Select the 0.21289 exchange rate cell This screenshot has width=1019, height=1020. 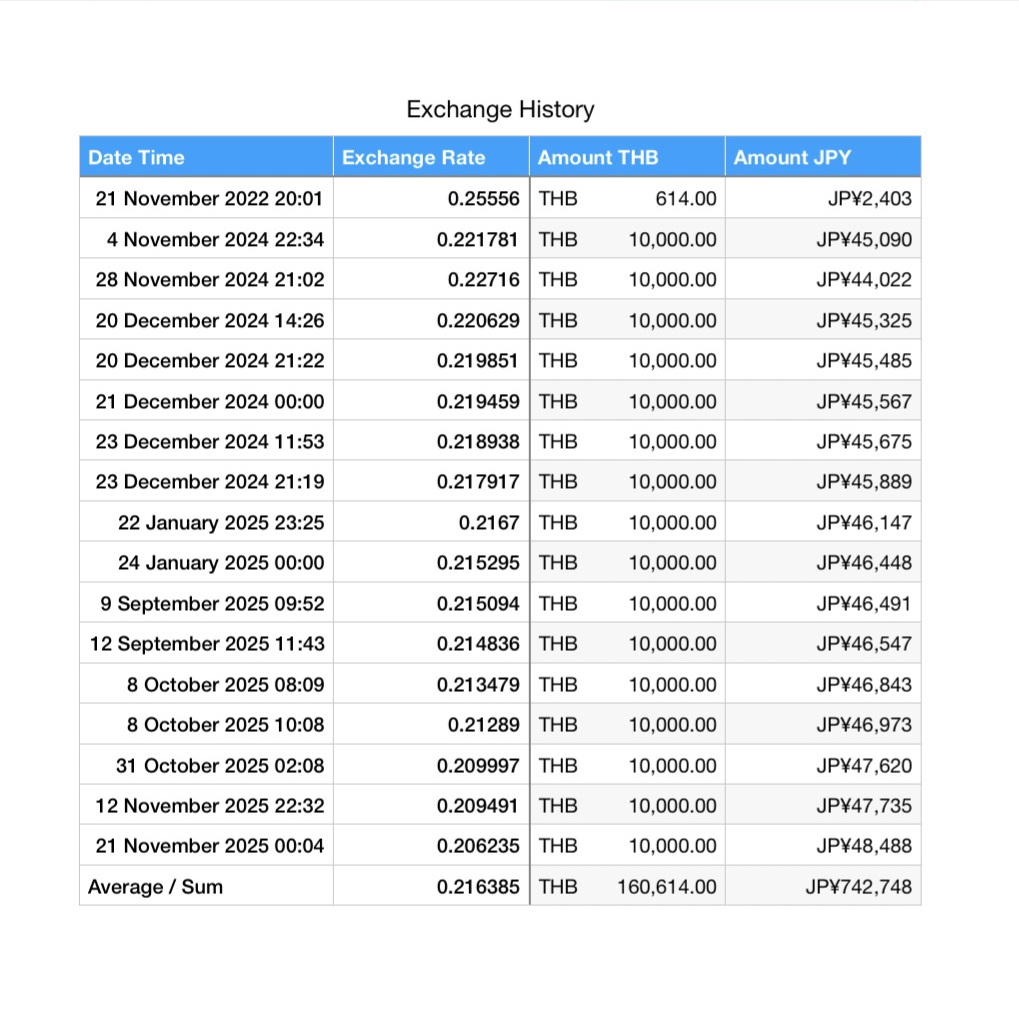coord(431,724)
